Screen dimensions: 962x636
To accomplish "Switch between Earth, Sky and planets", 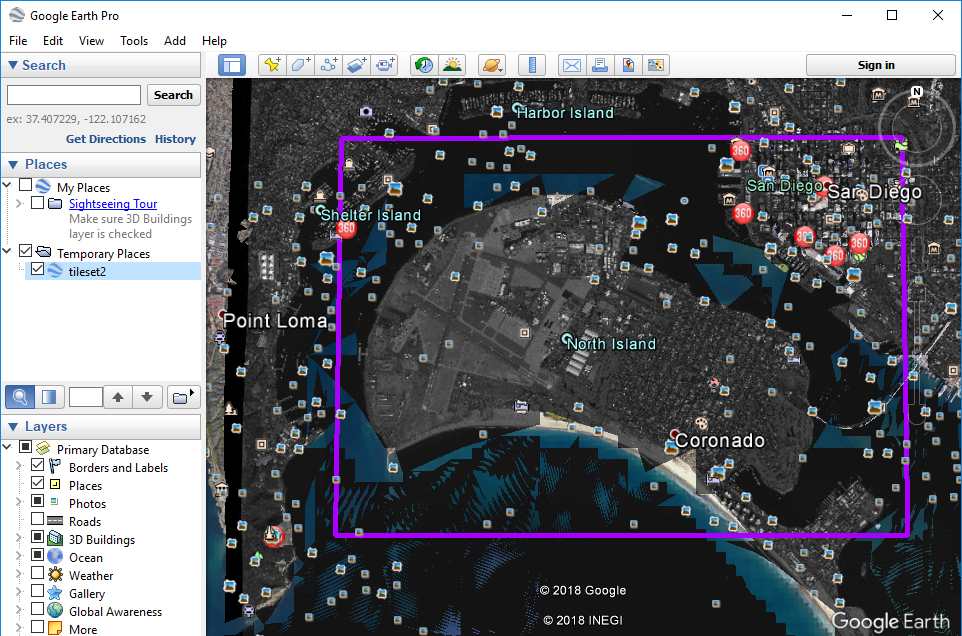I will point(492,65).
